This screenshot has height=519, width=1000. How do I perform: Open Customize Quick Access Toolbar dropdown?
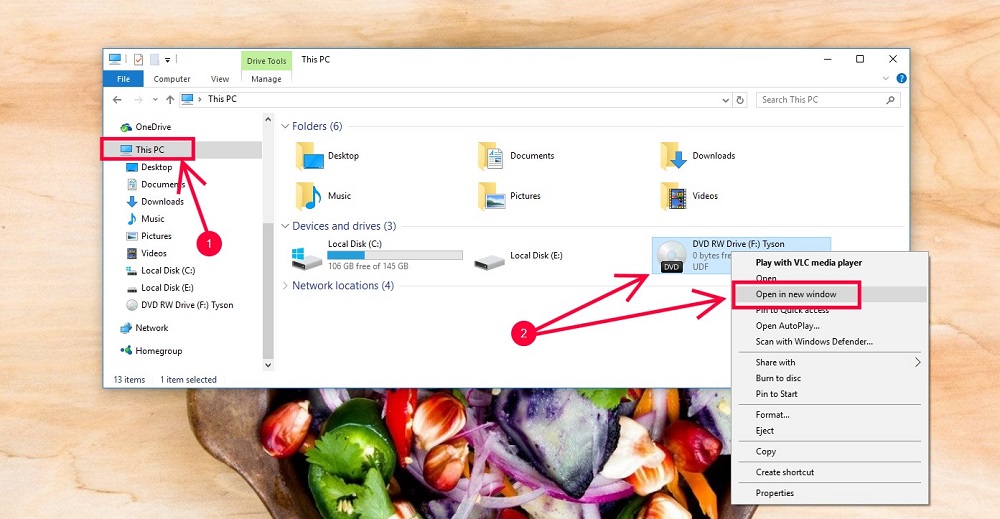pos(168,60)
